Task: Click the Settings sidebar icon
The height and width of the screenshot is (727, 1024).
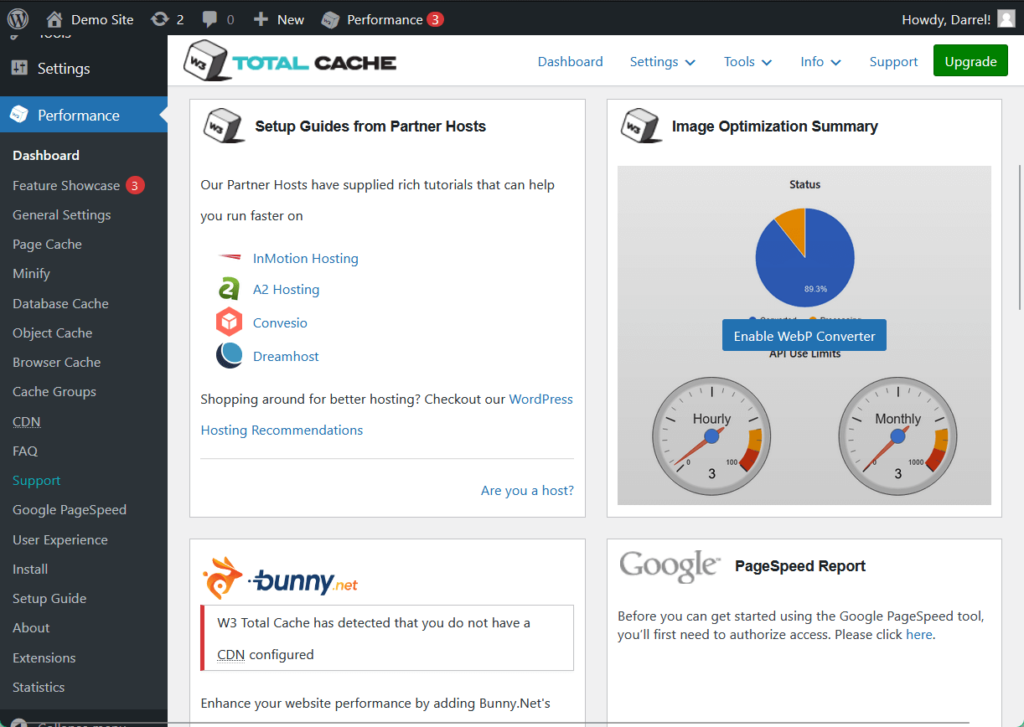Action: pos(20,67)
